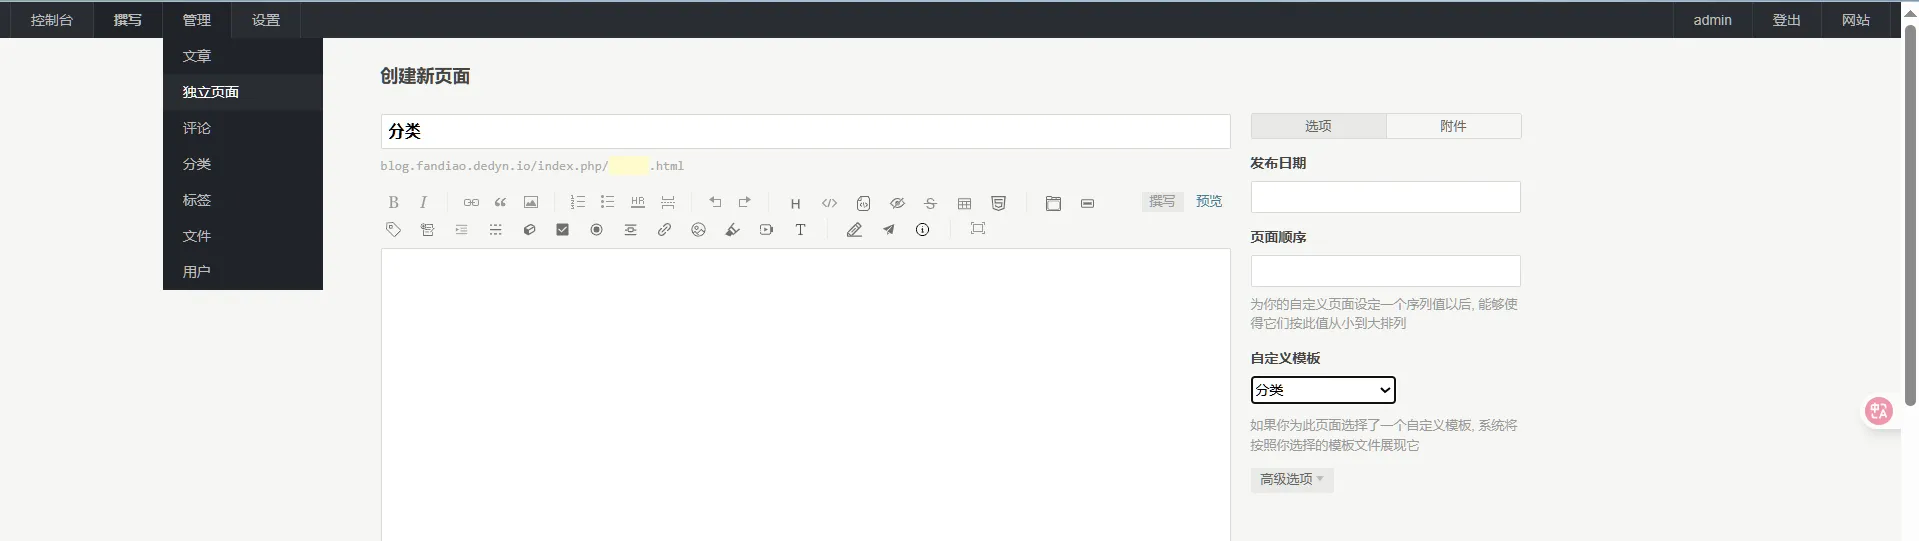Expand the 高级选项 advanced options

coord(1292,480)
